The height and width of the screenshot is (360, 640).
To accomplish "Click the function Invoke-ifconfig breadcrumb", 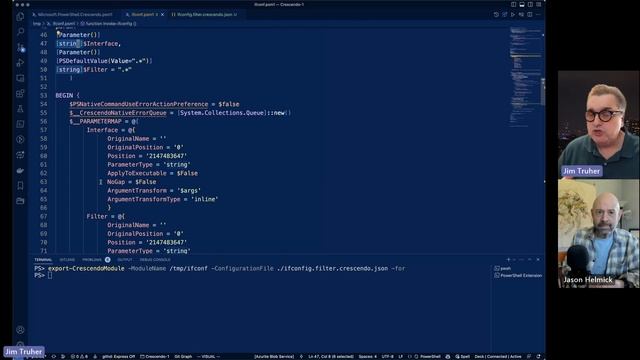I will coord(108,24).
